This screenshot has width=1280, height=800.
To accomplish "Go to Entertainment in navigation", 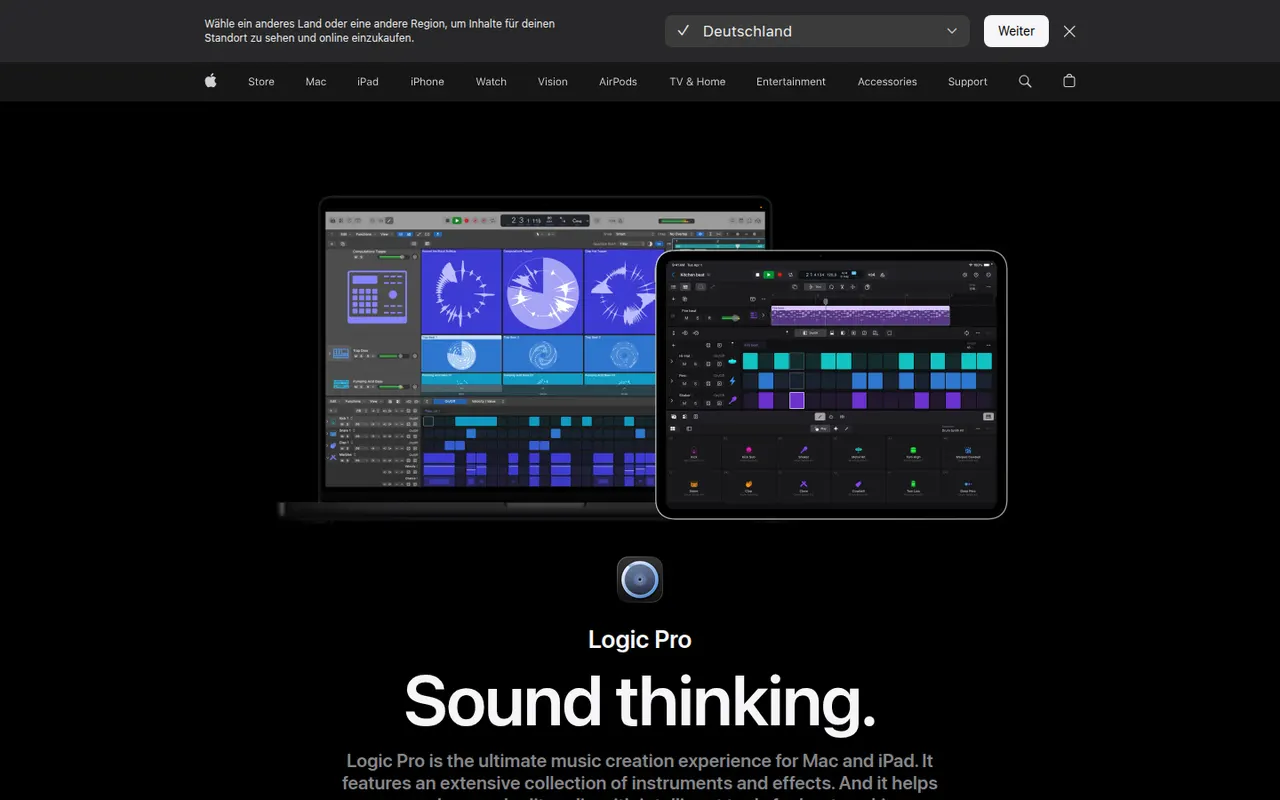I will click(x=791, y=82).
